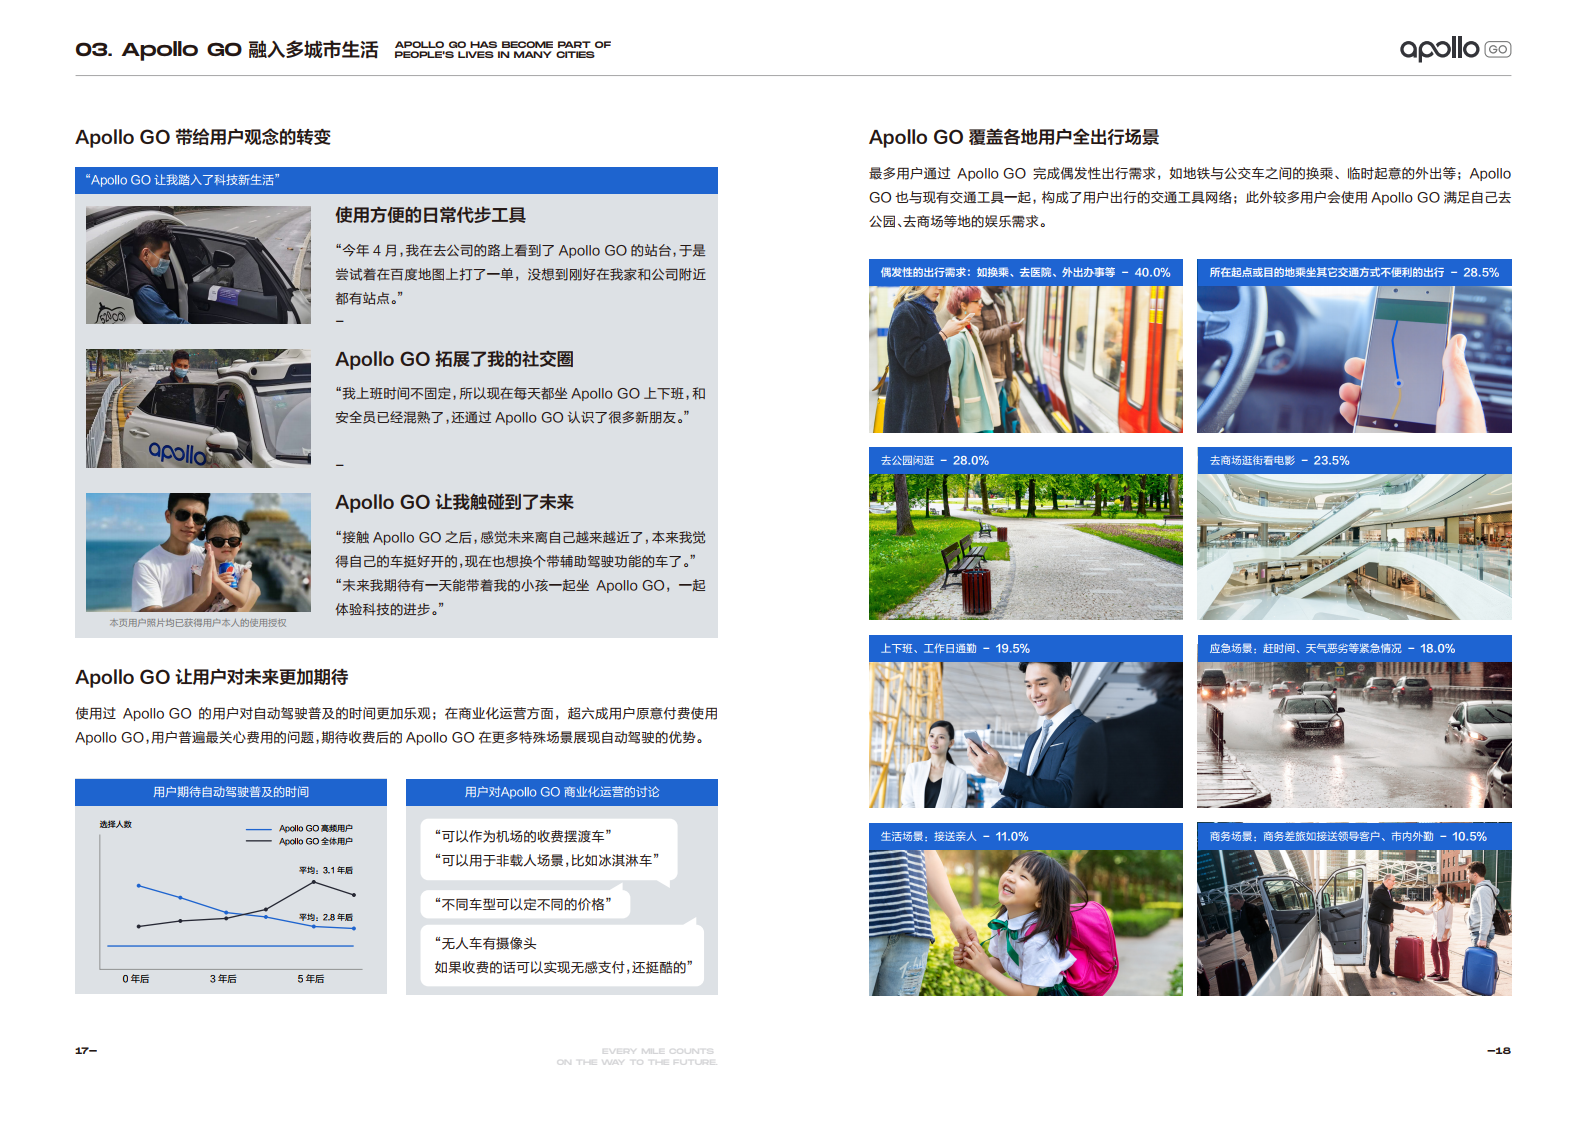The height and width of the screenshot is (1122, 1587).
Task: Click section title Apollo GO 覆盖各地用户全出行场景
Action: [x=1014, y=137]
